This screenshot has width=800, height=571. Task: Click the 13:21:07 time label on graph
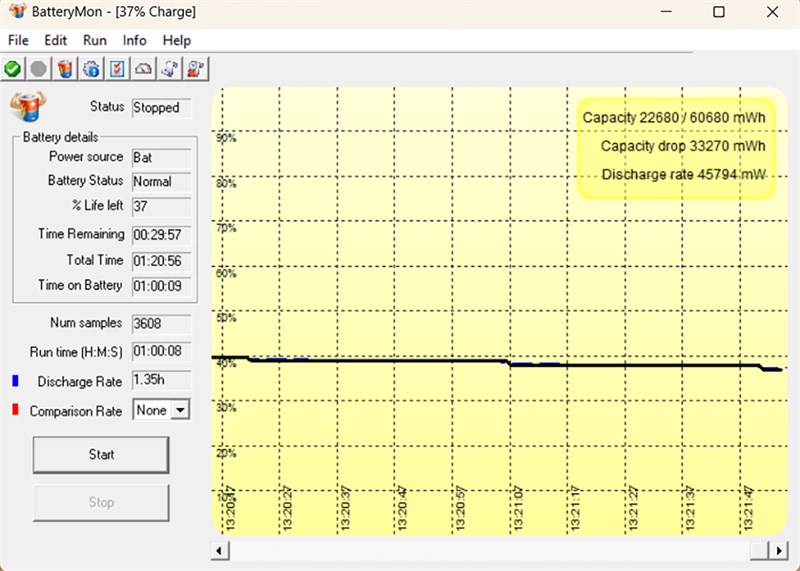pos(519,508)
